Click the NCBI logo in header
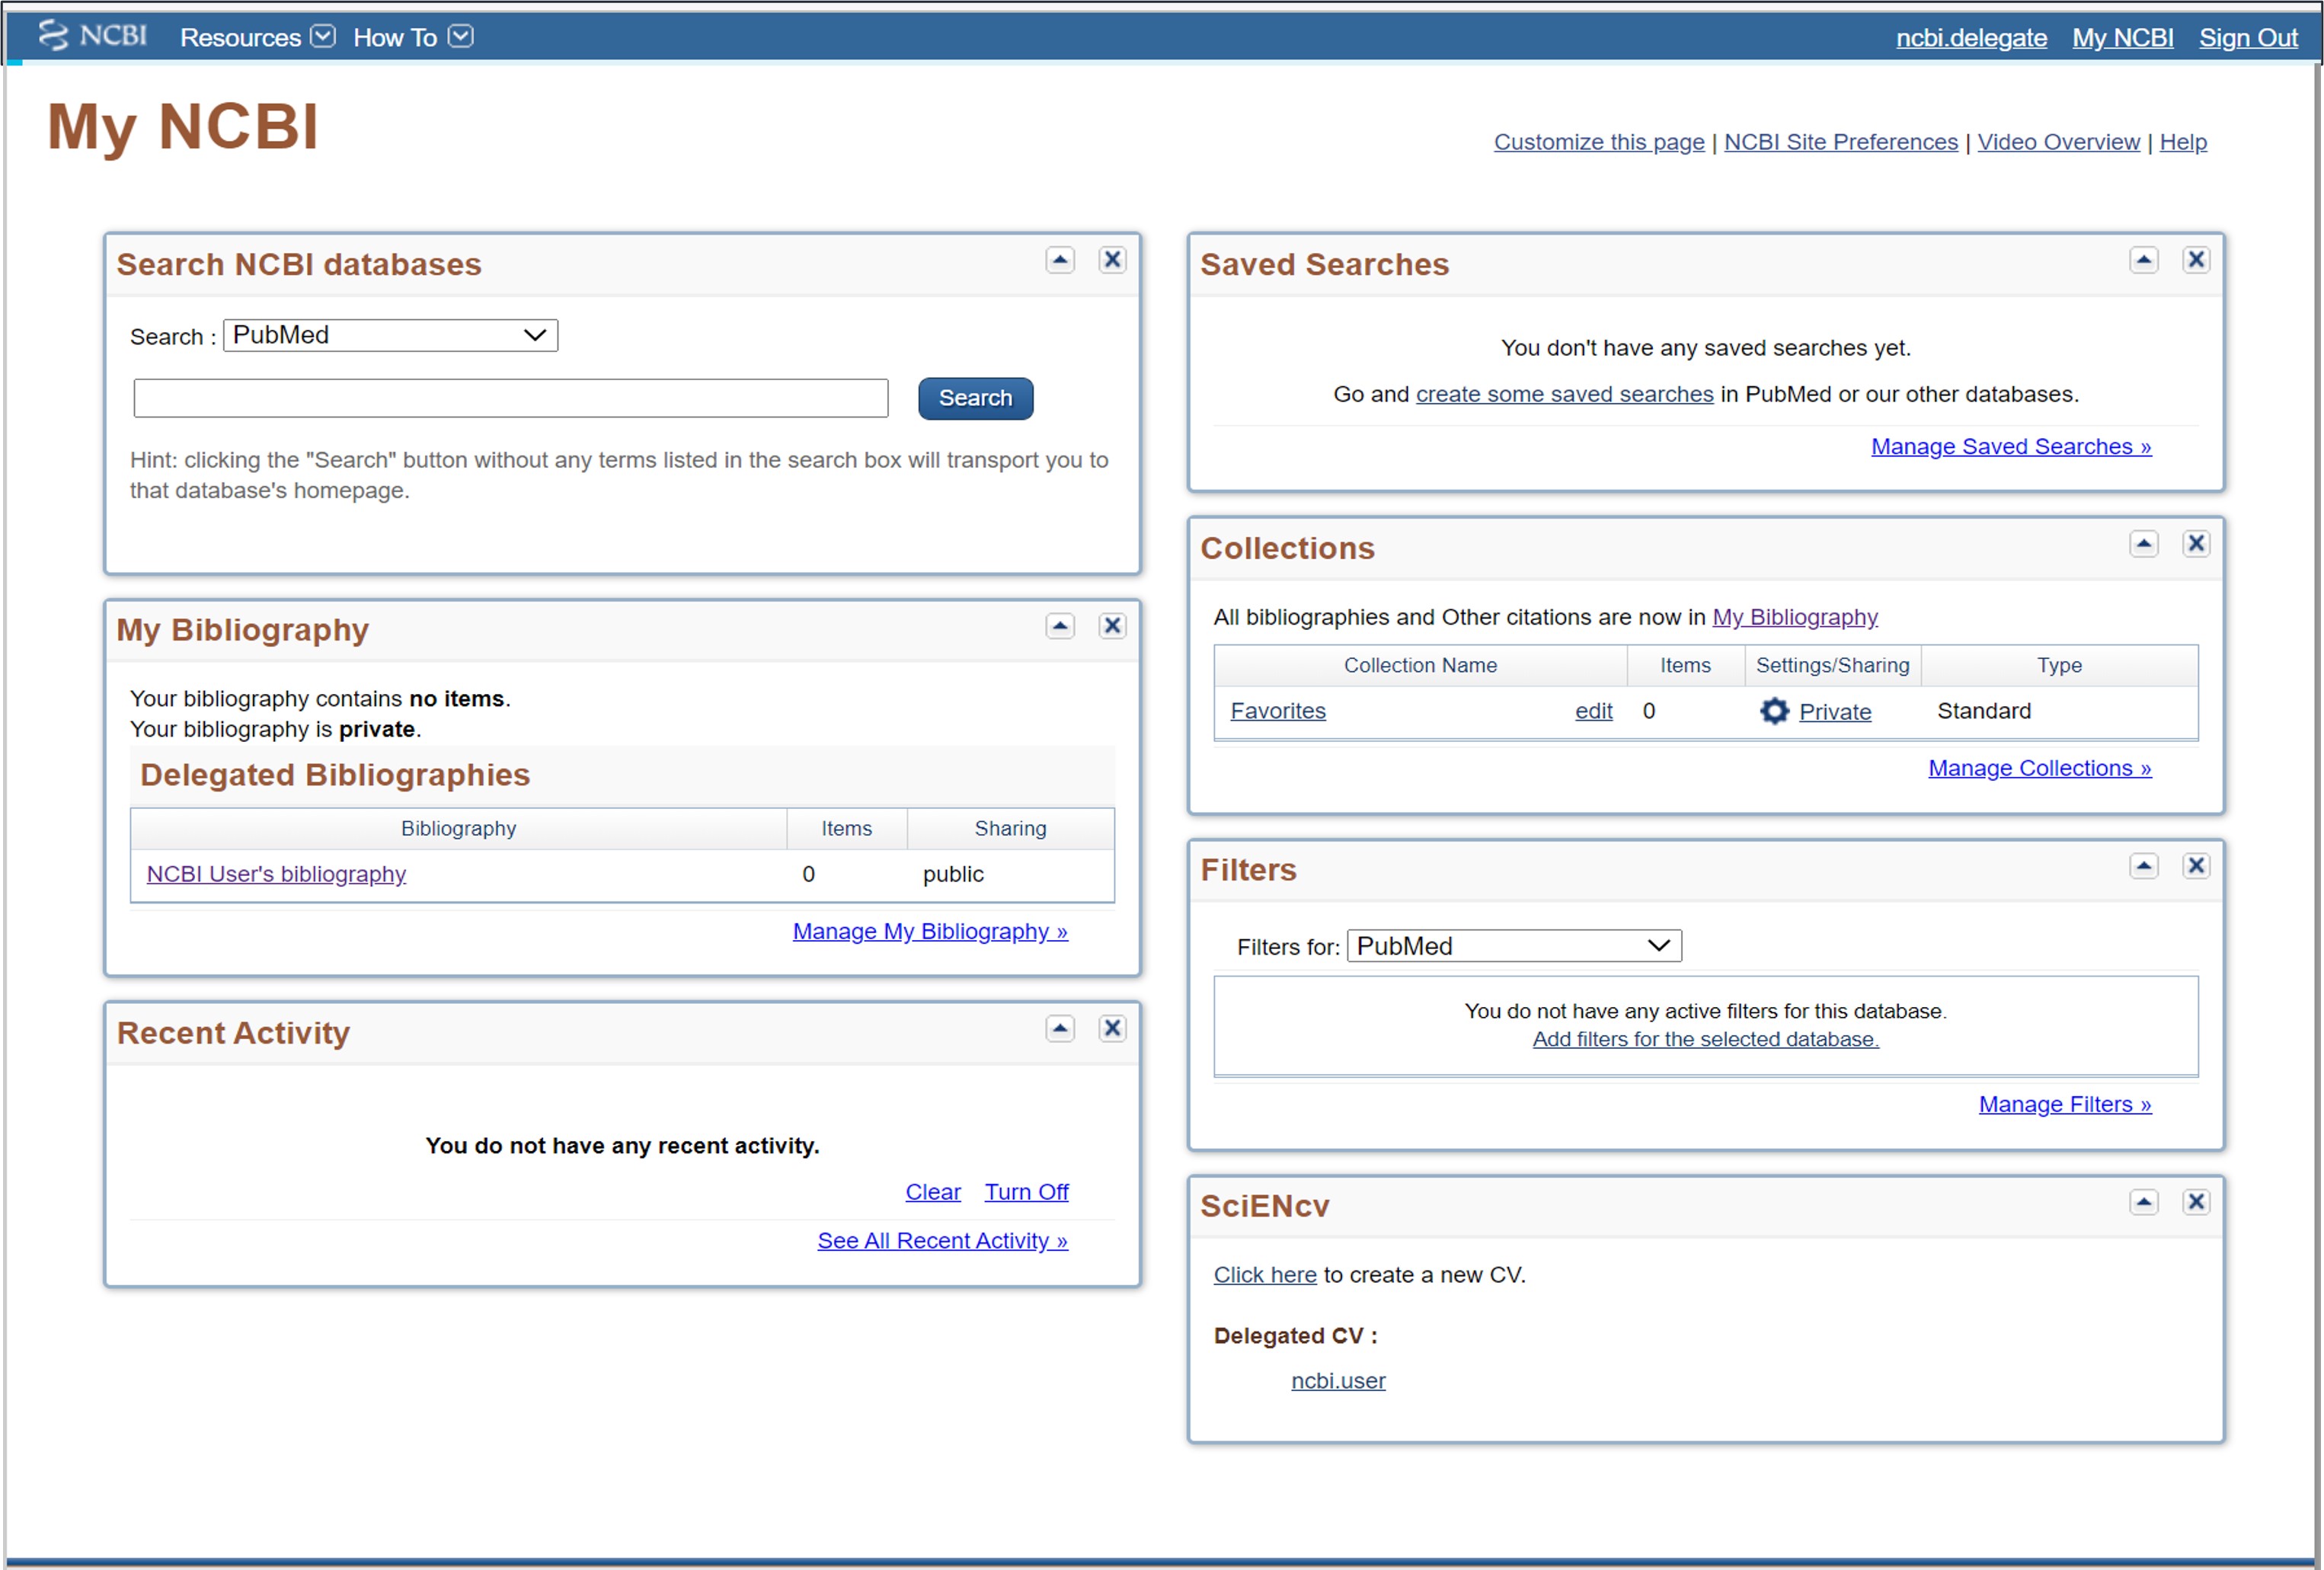 tap(92, 36)
